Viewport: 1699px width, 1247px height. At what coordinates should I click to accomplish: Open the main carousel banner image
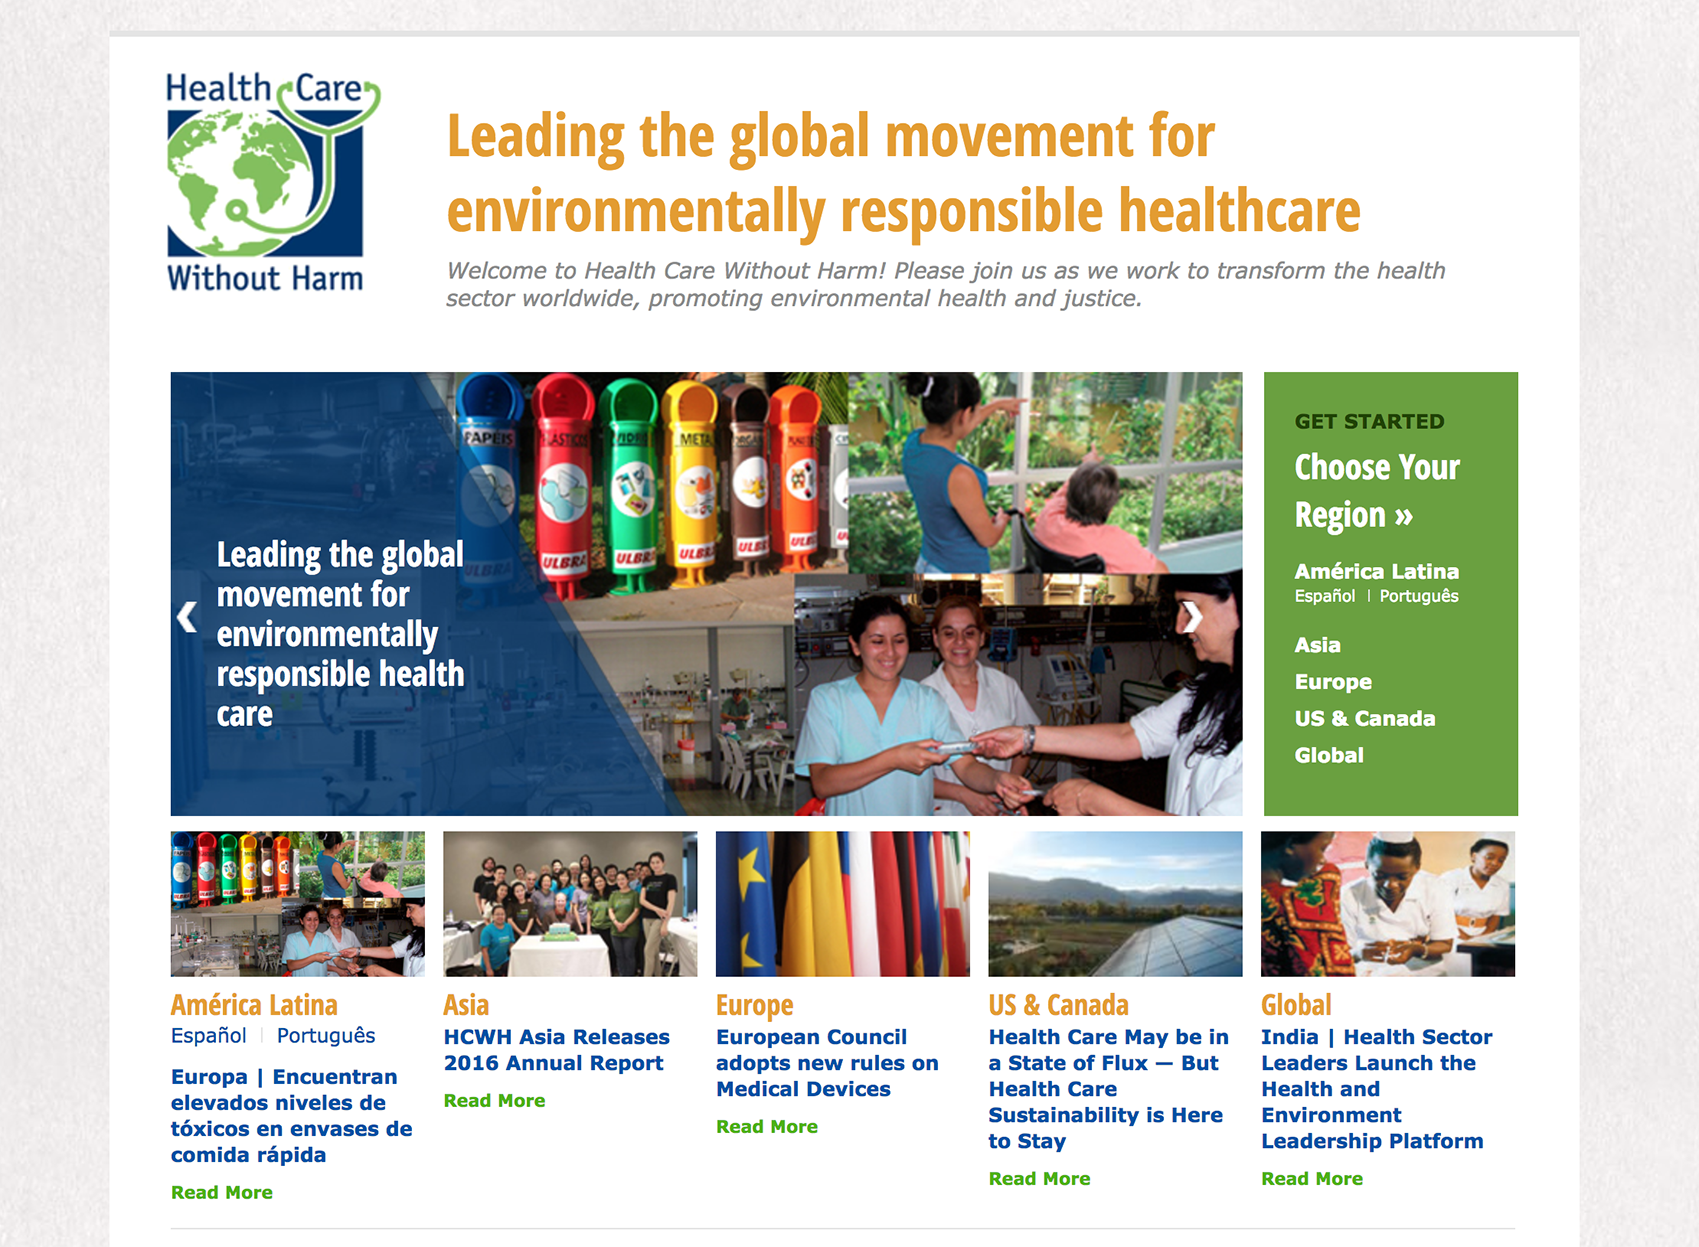coord(706,594)
